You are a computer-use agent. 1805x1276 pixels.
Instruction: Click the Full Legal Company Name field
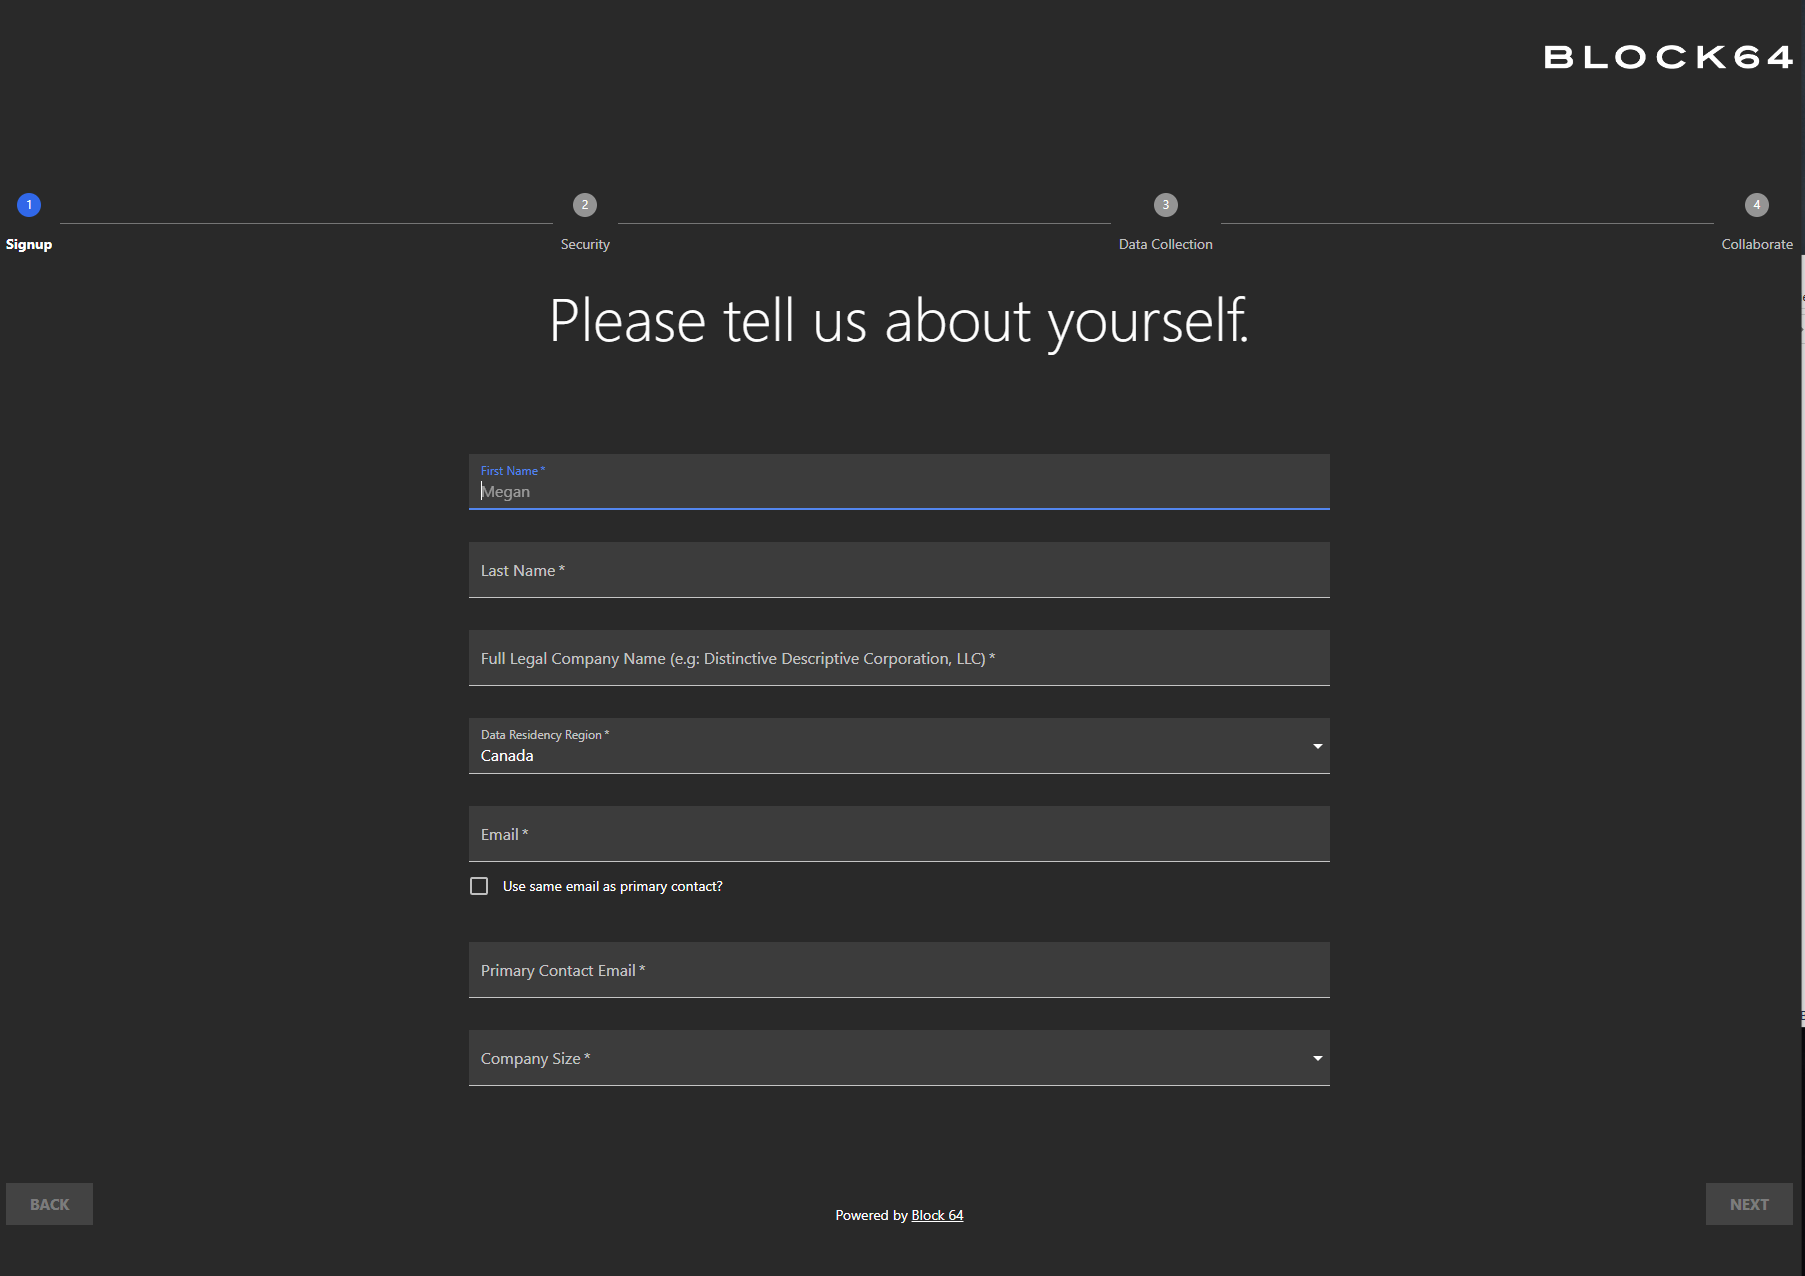898,658
